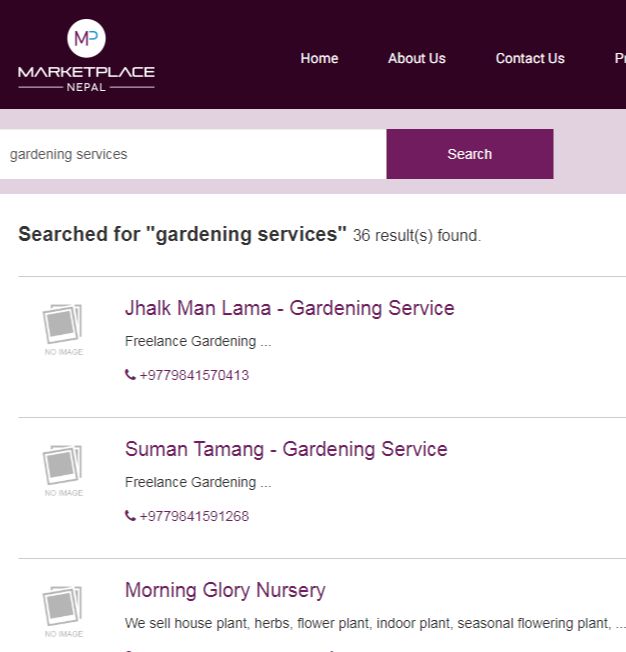The height and width of the screenshot is (652, 626).
Task: Click the no-image thumbnail for Jhalk Man Lama
Action: pos(63,329)
